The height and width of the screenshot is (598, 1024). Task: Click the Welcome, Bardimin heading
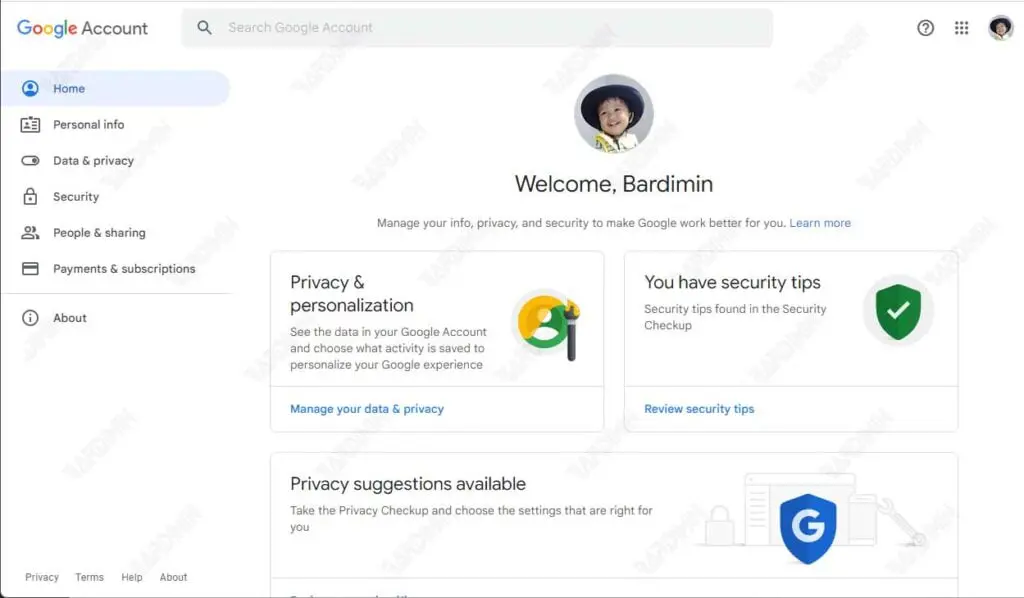pos(614,184)
